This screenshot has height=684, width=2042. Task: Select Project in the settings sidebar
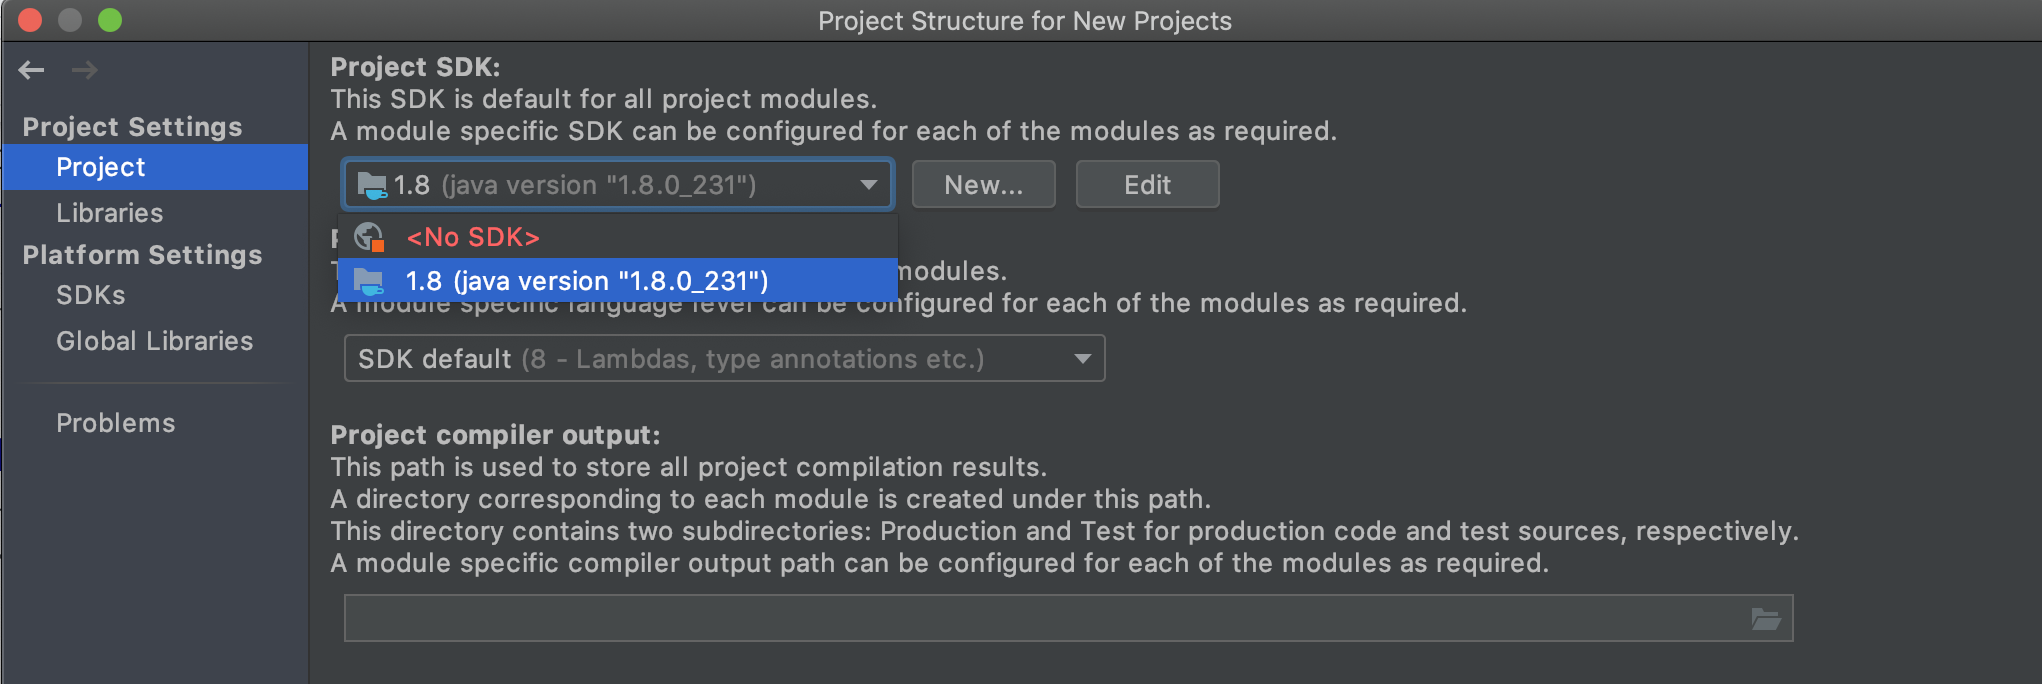point(101,167)
